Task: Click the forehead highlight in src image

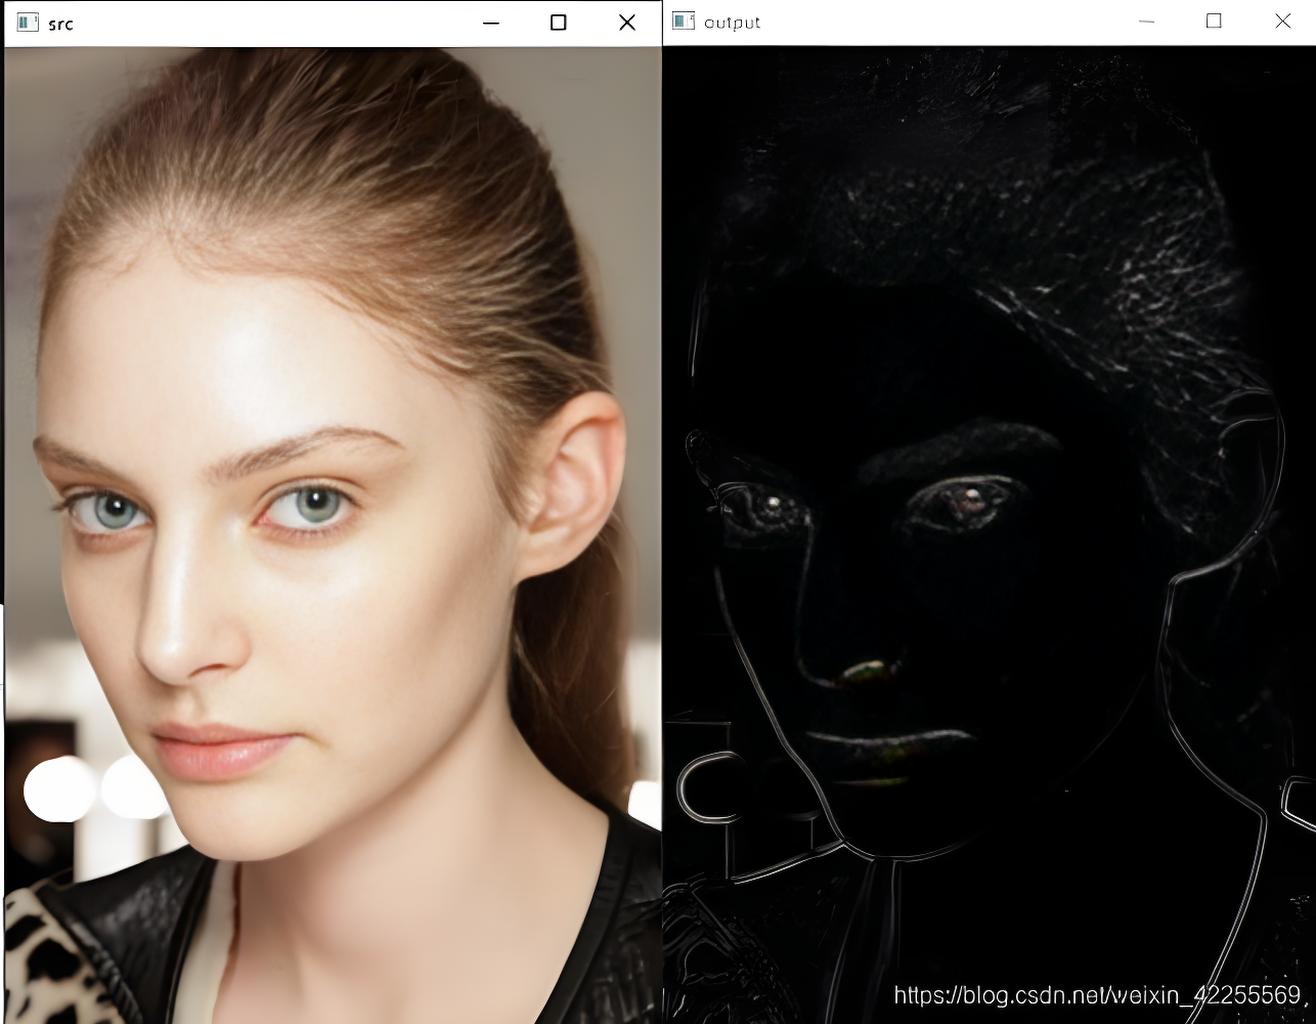Action: coord(250,350)
